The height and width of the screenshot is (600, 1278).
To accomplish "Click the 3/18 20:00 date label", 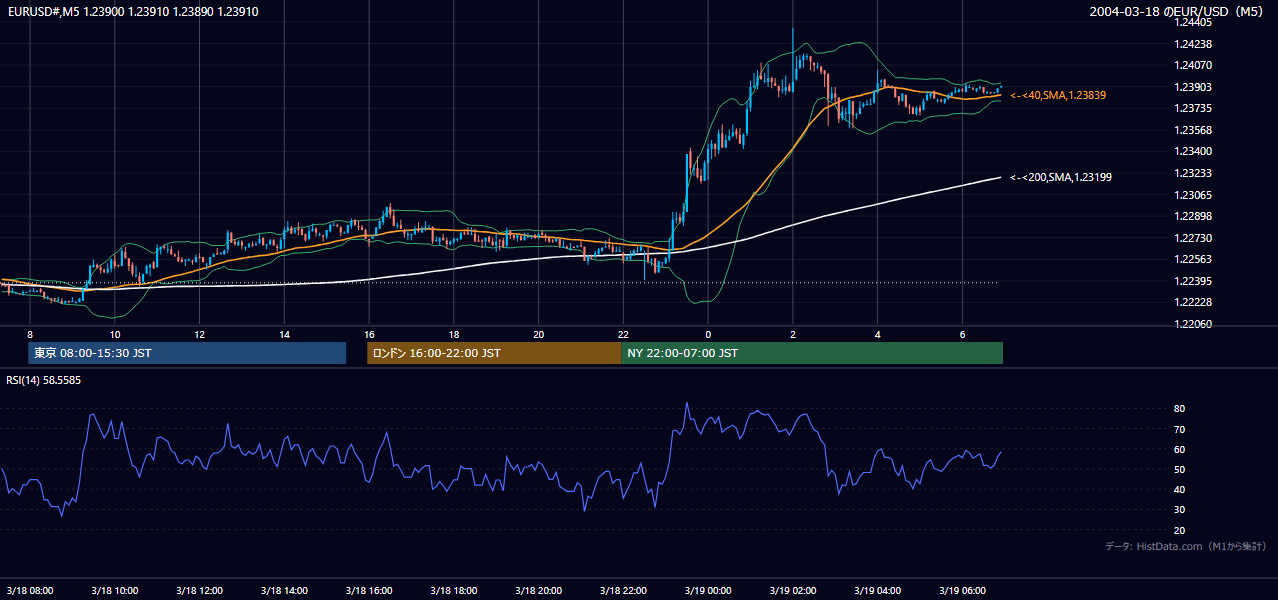I will 539,591.
